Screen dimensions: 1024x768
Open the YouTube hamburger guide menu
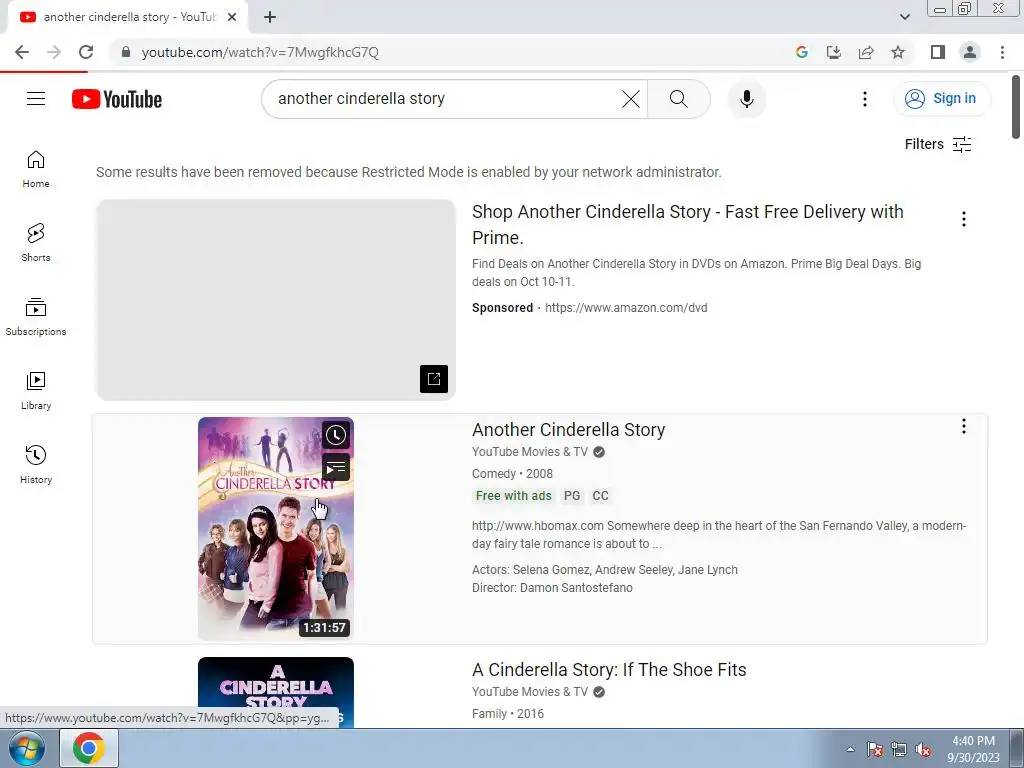(36, 99)
